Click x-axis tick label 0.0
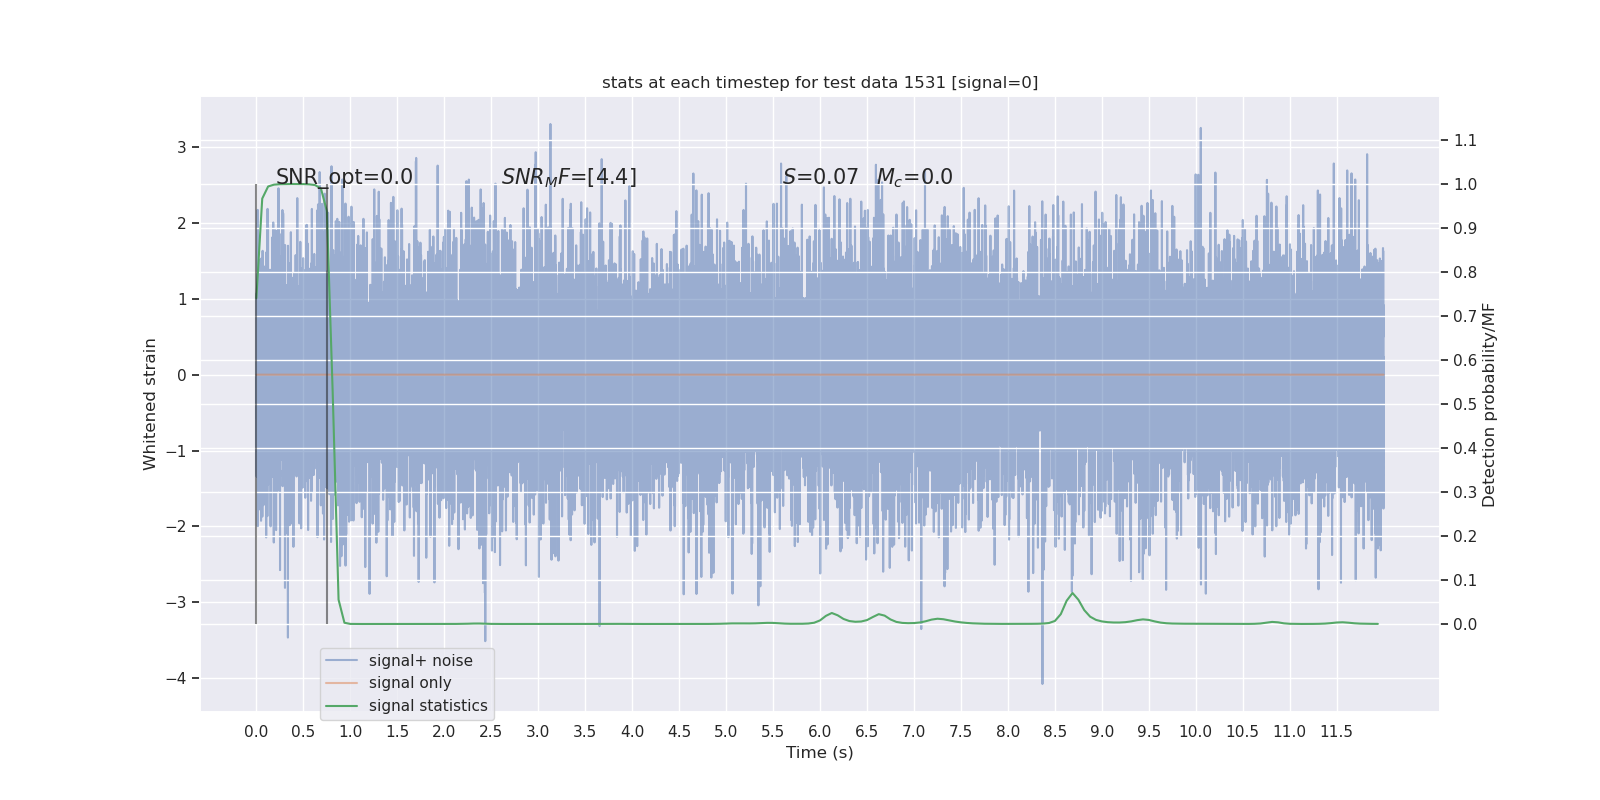This screenshot has width=1600, height=800. 256,731
